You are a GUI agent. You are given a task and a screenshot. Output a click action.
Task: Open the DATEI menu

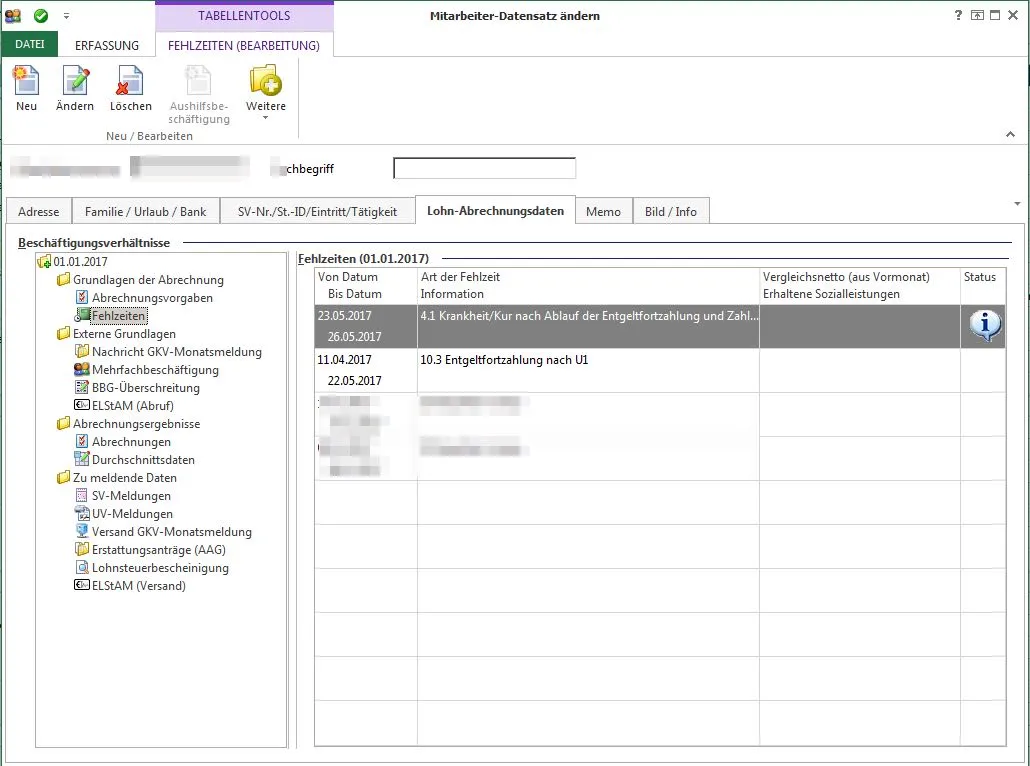point(30,45)
